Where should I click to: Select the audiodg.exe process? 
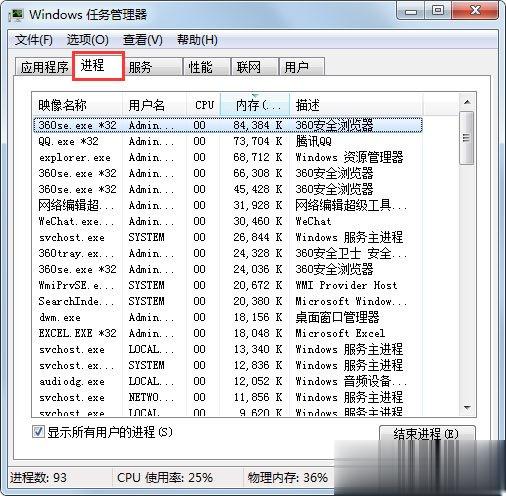(x=228, y=381)
